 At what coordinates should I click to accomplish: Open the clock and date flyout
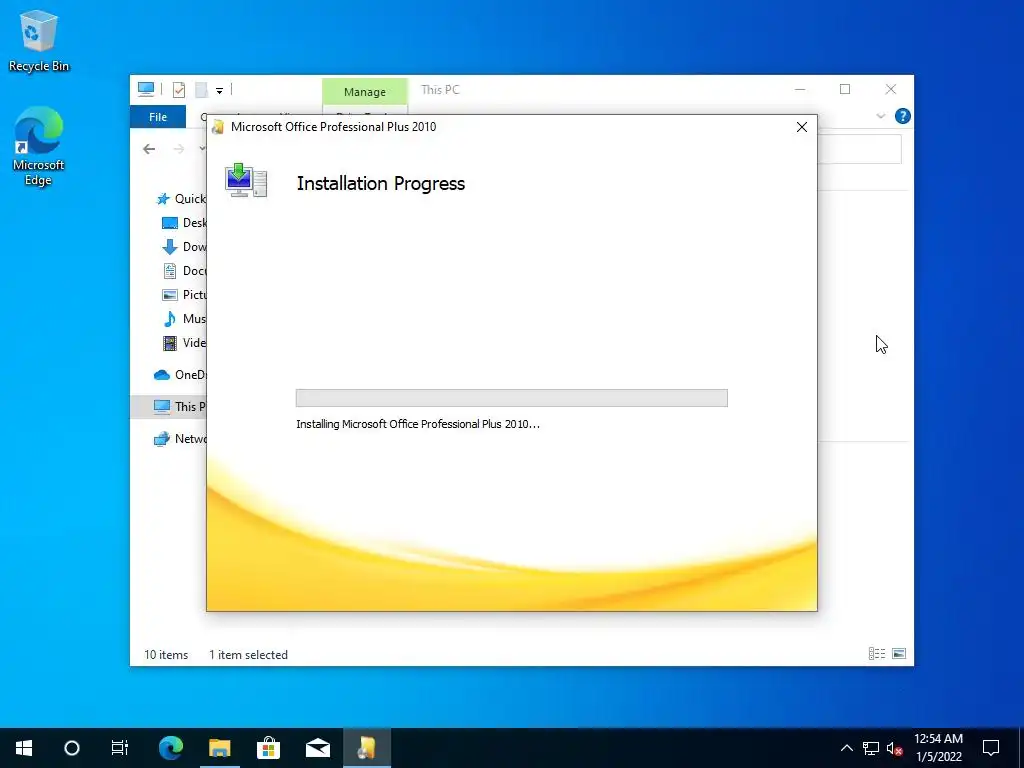pos(938,748)
